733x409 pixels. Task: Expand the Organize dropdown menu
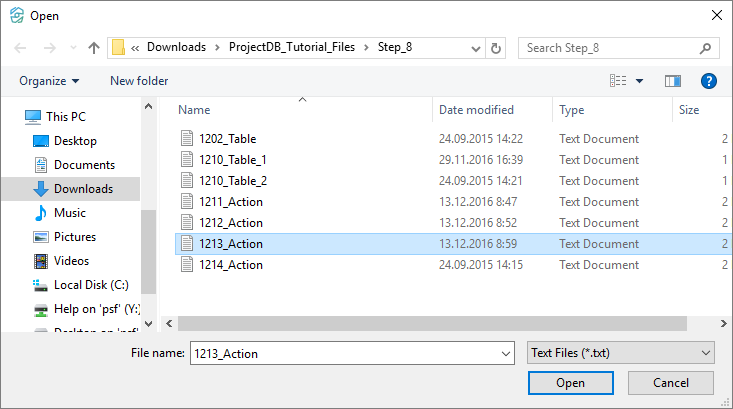click(49, 81)
